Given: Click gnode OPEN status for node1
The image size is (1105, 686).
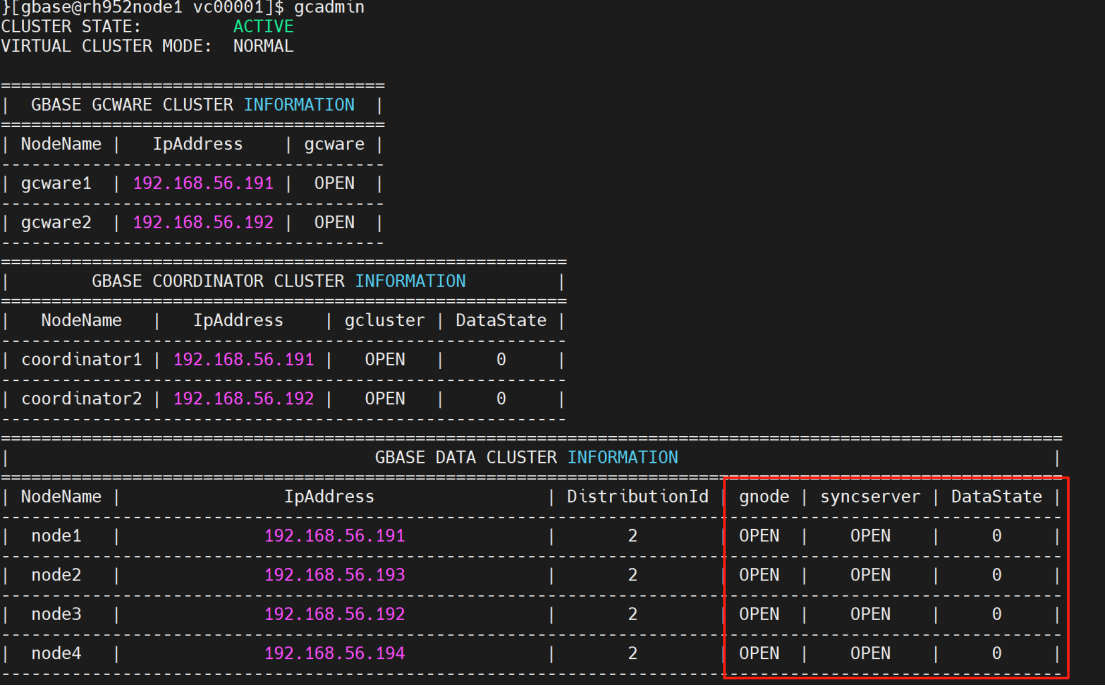Looking at the screenshot, I should pos(759,536).
